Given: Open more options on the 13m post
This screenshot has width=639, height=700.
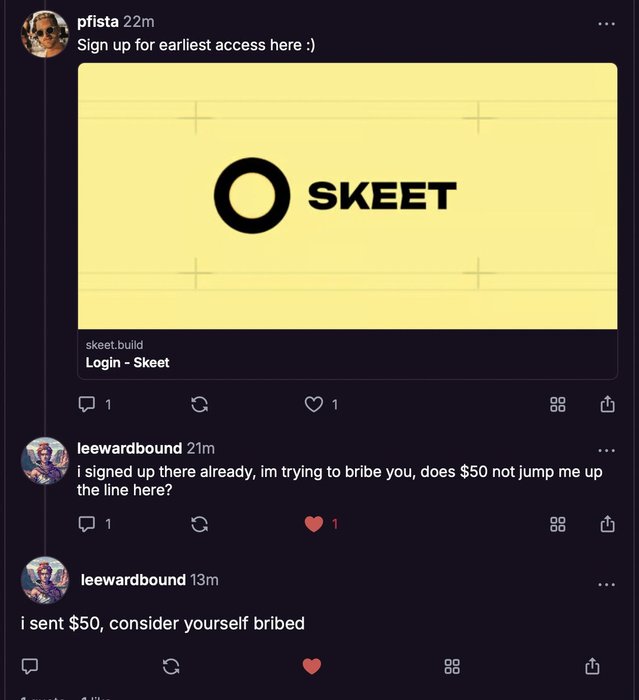Looking at the screenshot, I should 606,584.
